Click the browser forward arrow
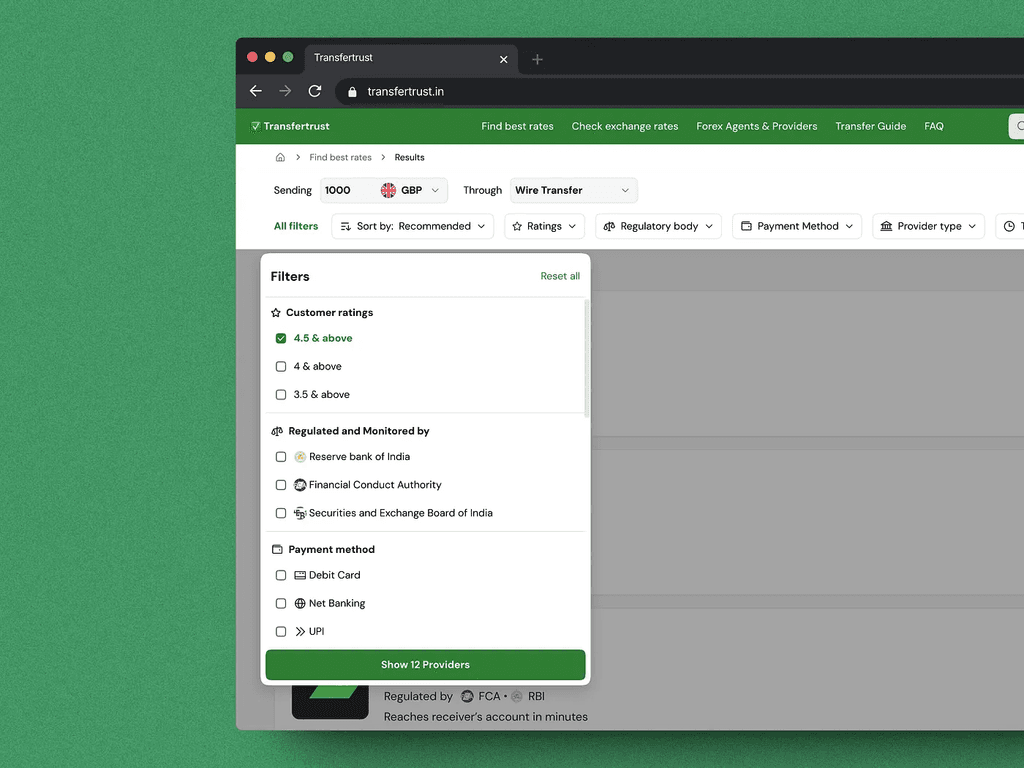 (x=285, y=91)
